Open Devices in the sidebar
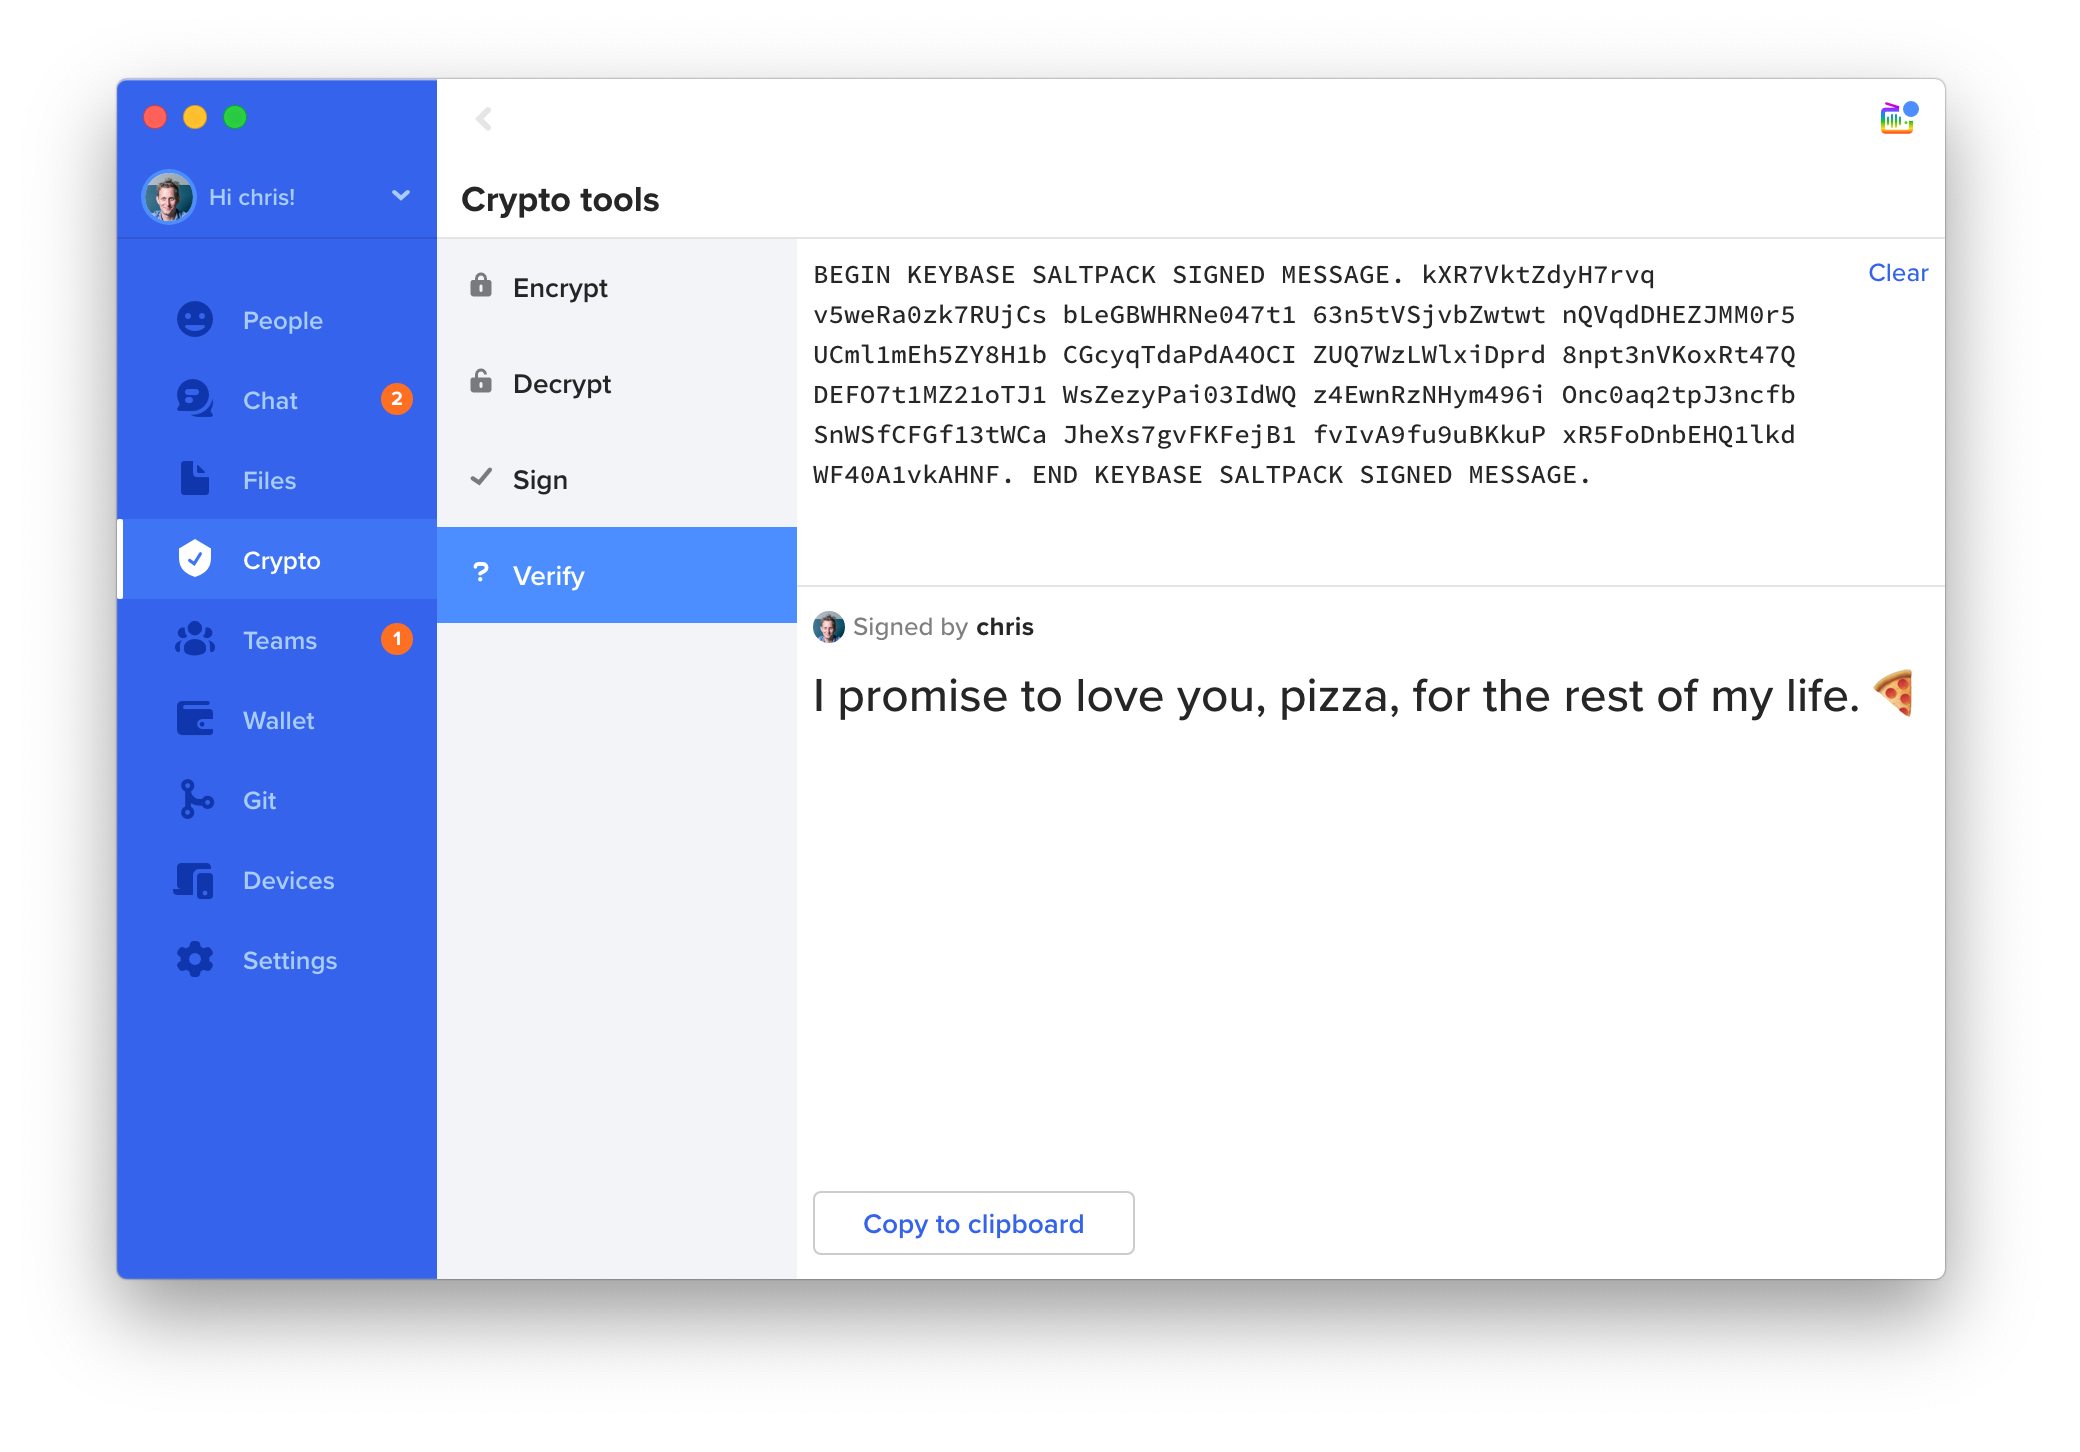2080x1452 pixels. tap(277, 880)
